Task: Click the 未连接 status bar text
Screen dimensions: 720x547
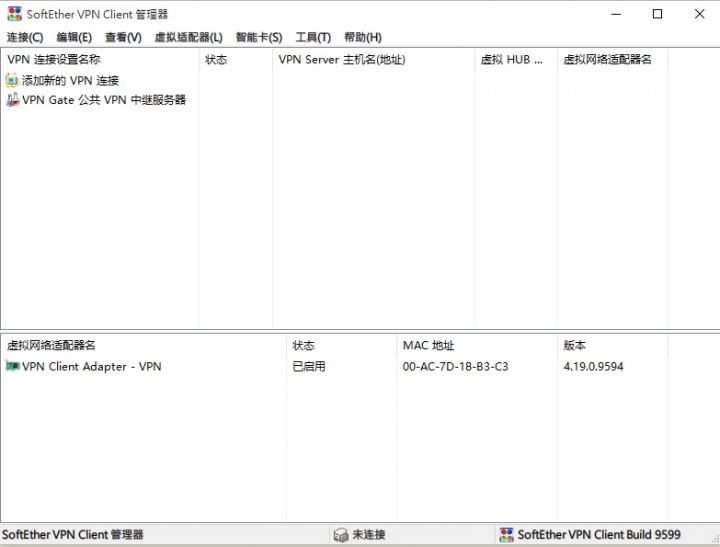Action: point(369,535)
